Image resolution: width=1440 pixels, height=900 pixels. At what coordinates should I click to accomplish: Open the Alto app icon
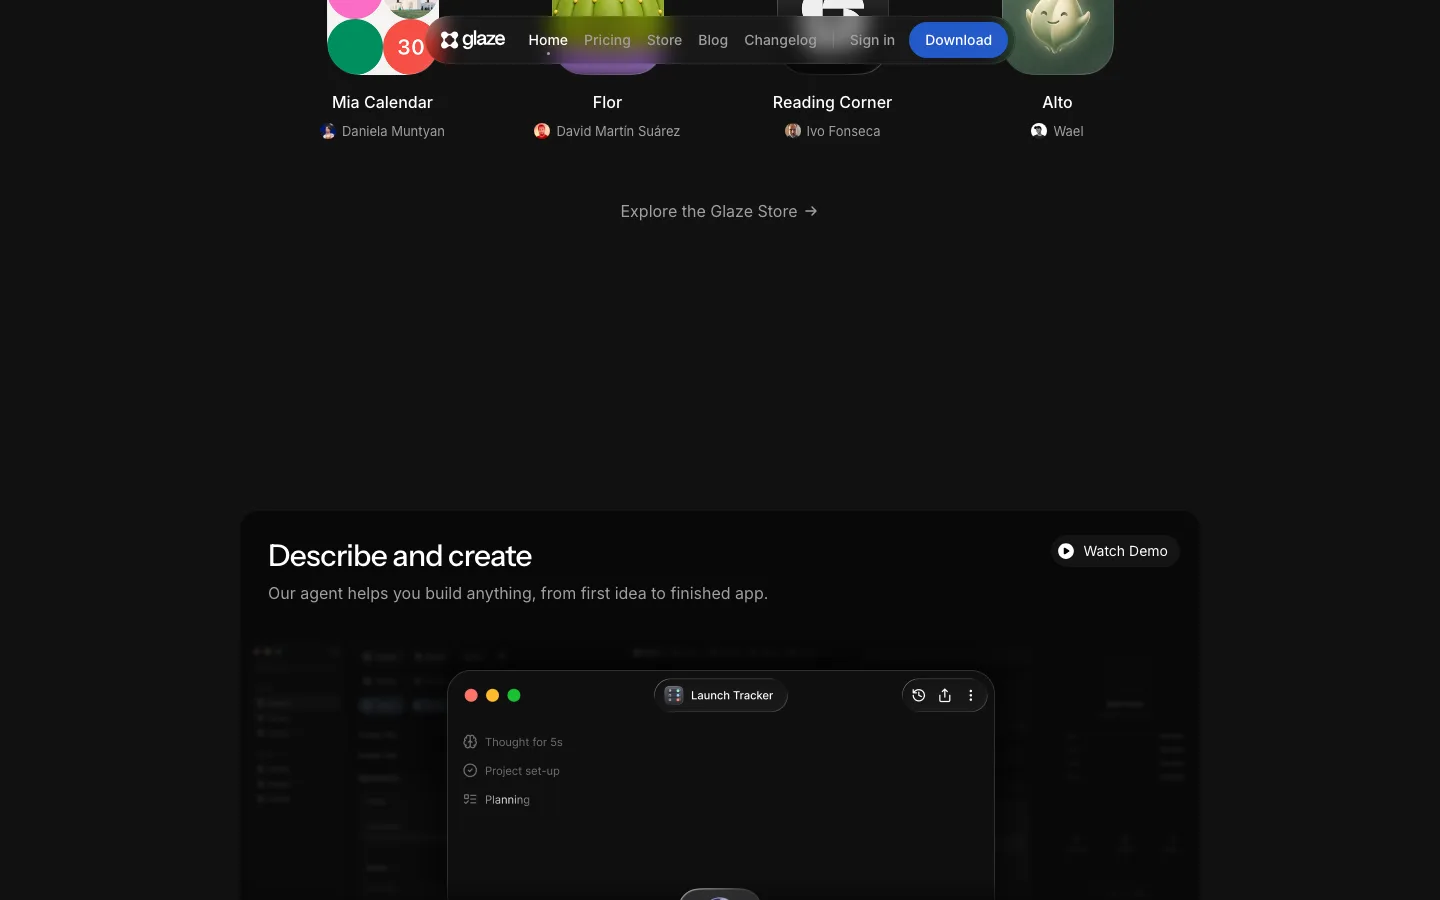point(1058,36)
